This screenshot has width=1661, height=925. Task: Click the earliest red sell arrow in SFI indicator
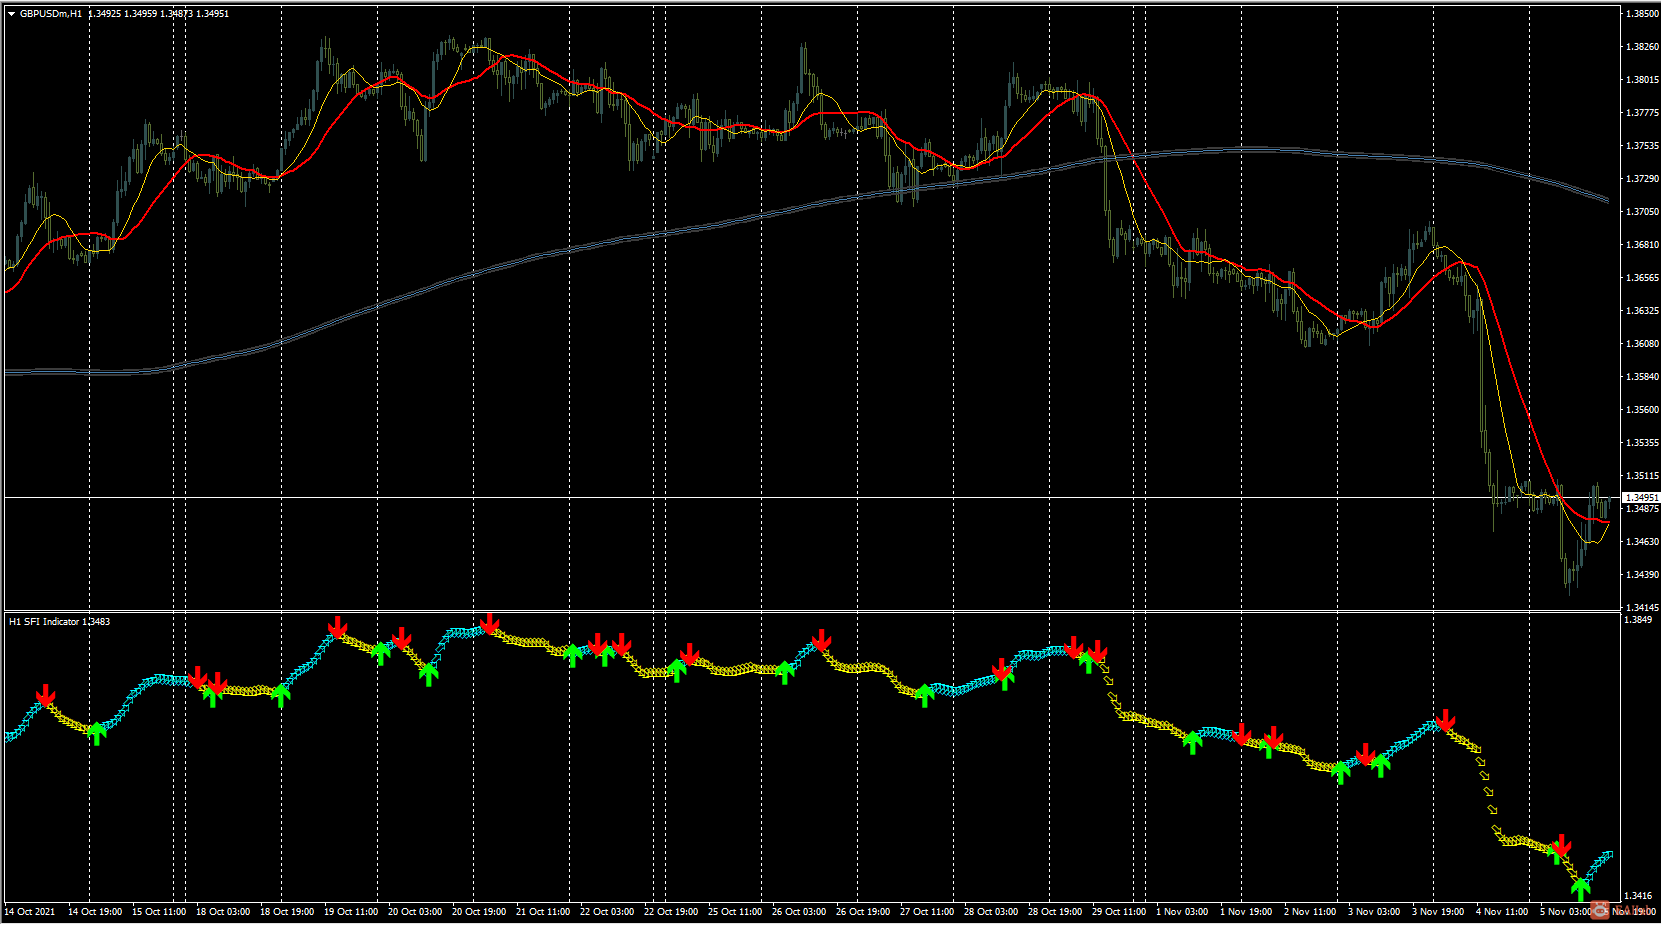tap(45, 695)
